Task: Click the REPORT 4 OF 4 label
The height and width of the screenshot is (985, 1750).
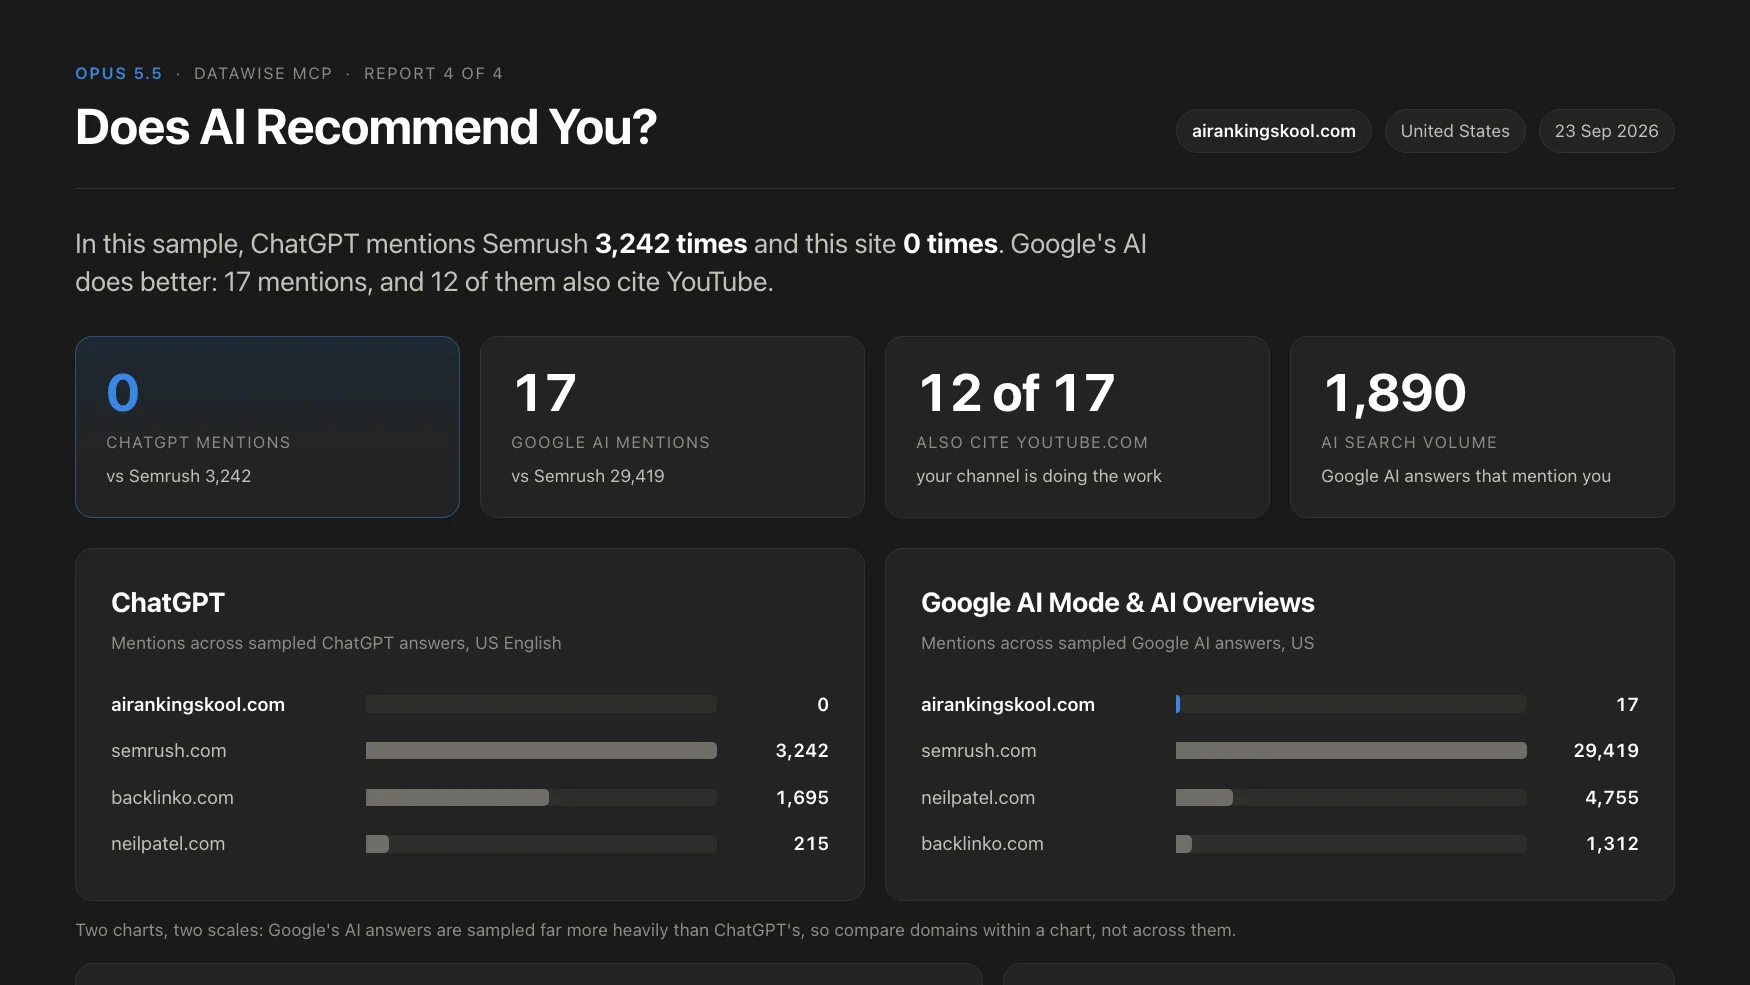Action: [x=433, y=73]
